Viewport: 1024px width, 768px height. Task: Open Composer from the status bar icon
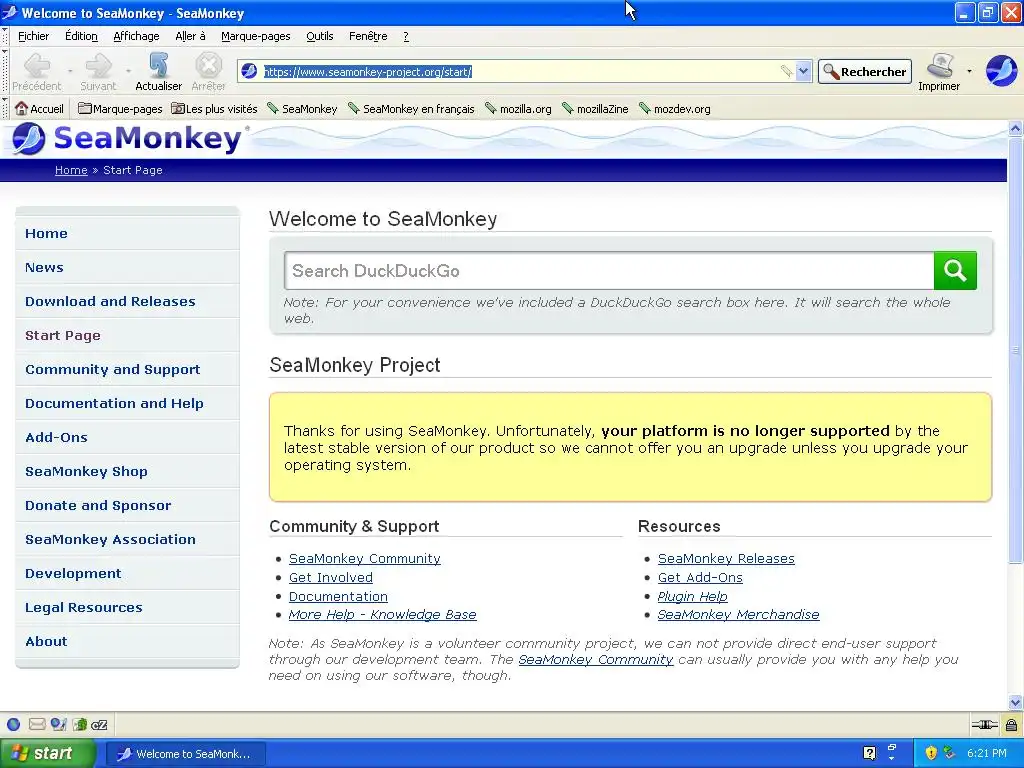coord(59,724)
